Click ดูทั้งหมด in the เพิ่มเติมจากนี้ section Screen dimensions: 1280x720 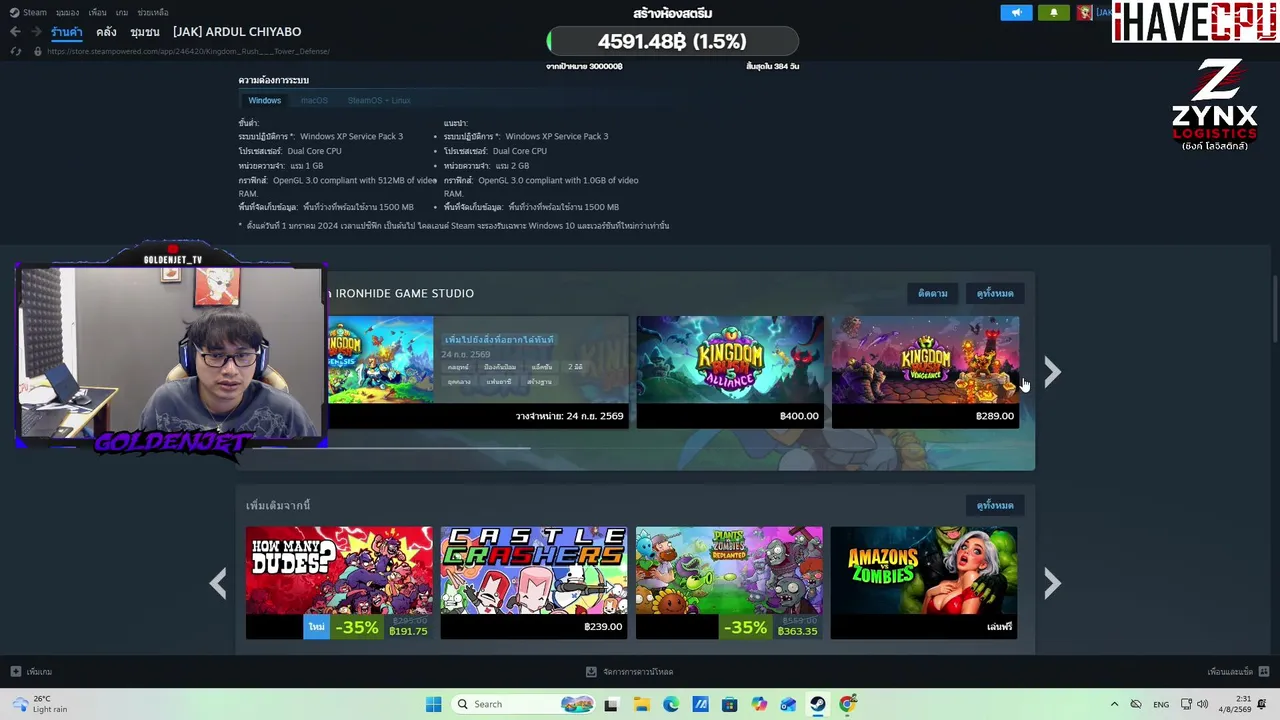(995, 505)
